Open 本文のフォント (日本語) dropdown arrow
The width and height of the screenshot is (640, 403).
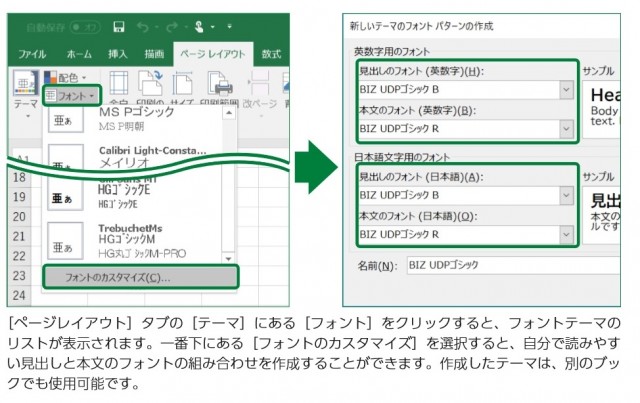(x=566, y=234)
